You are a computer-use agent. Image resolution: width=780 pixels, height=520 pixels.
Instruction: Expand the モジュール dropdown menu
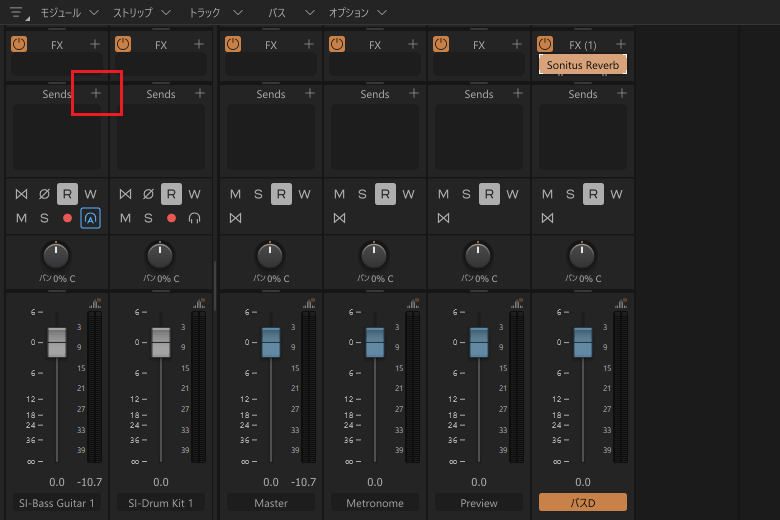point(69,13)
